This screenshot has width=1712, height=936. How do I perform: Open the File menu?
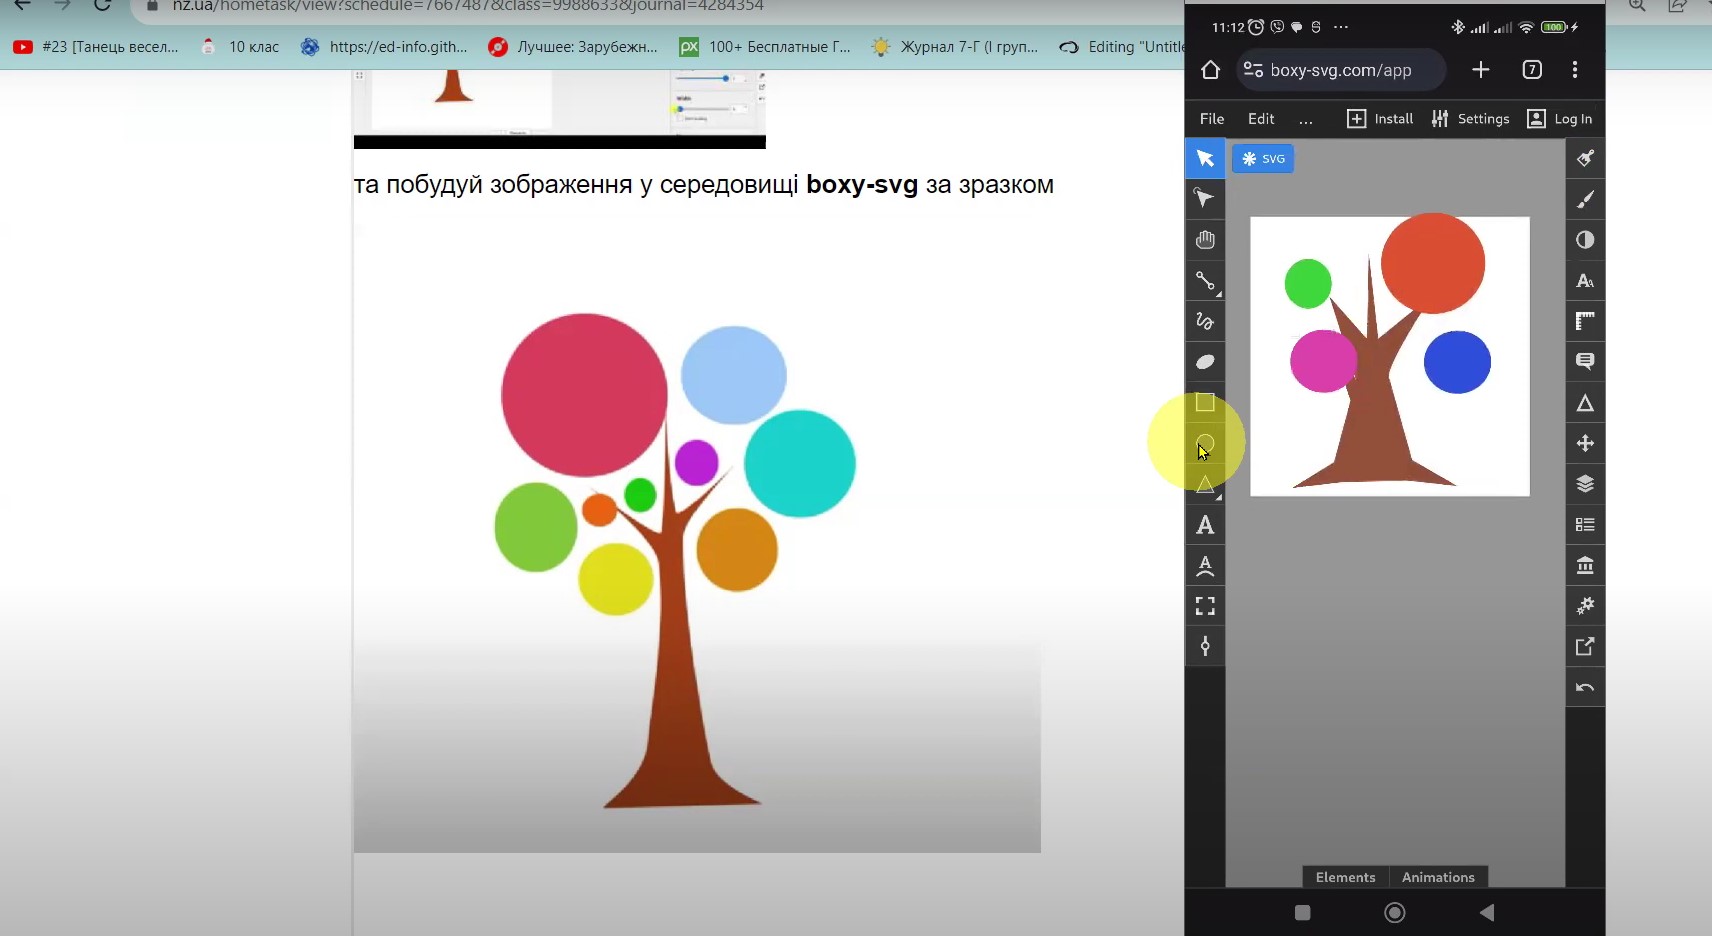[1212, 119]
